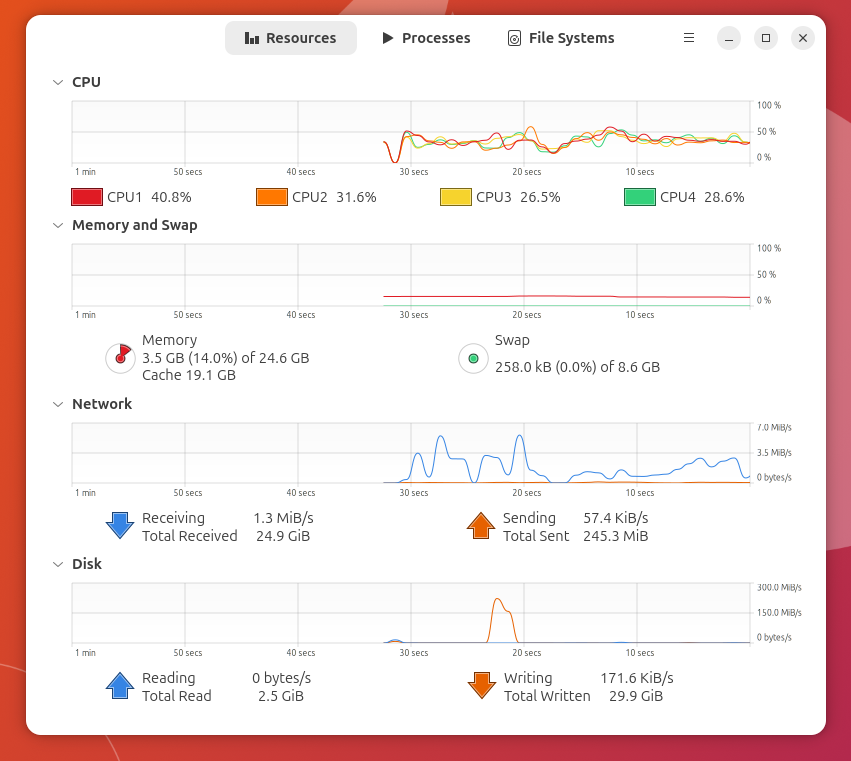The height and width of the screenshot is (761, 851).
Task: Pick a color for the orange CPU2 swatch
Action: [x=272, y=197]
